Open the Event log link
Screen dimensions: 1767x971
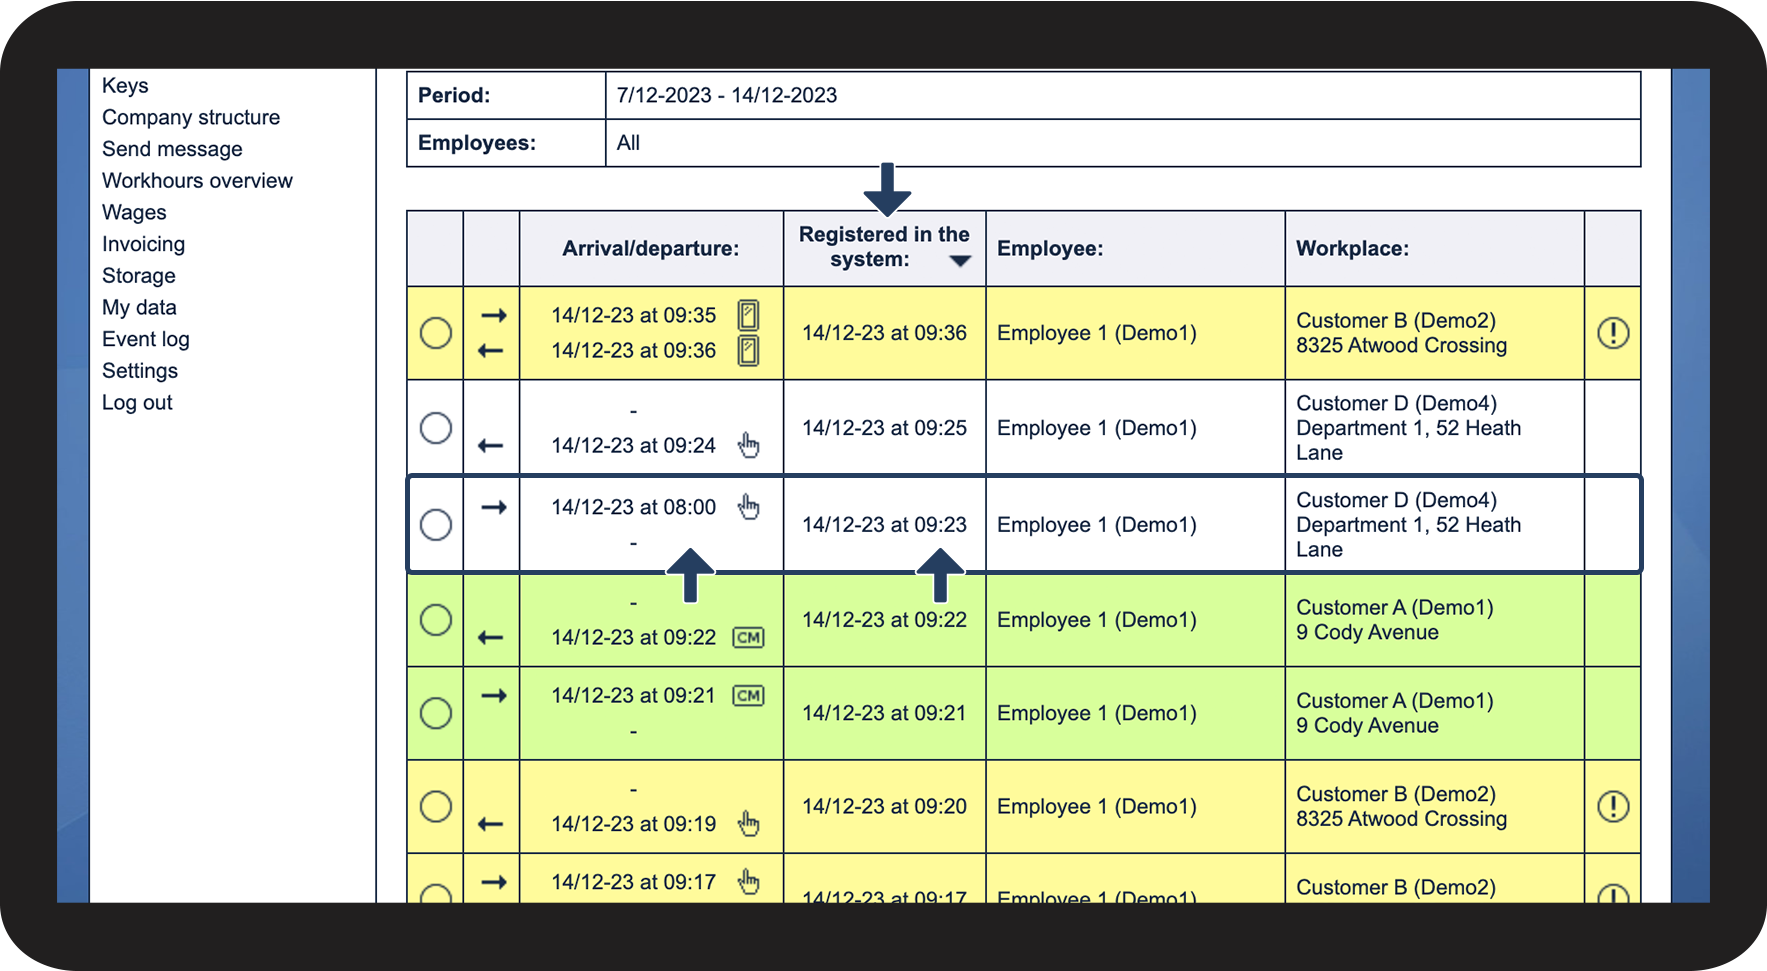point(145,339)
